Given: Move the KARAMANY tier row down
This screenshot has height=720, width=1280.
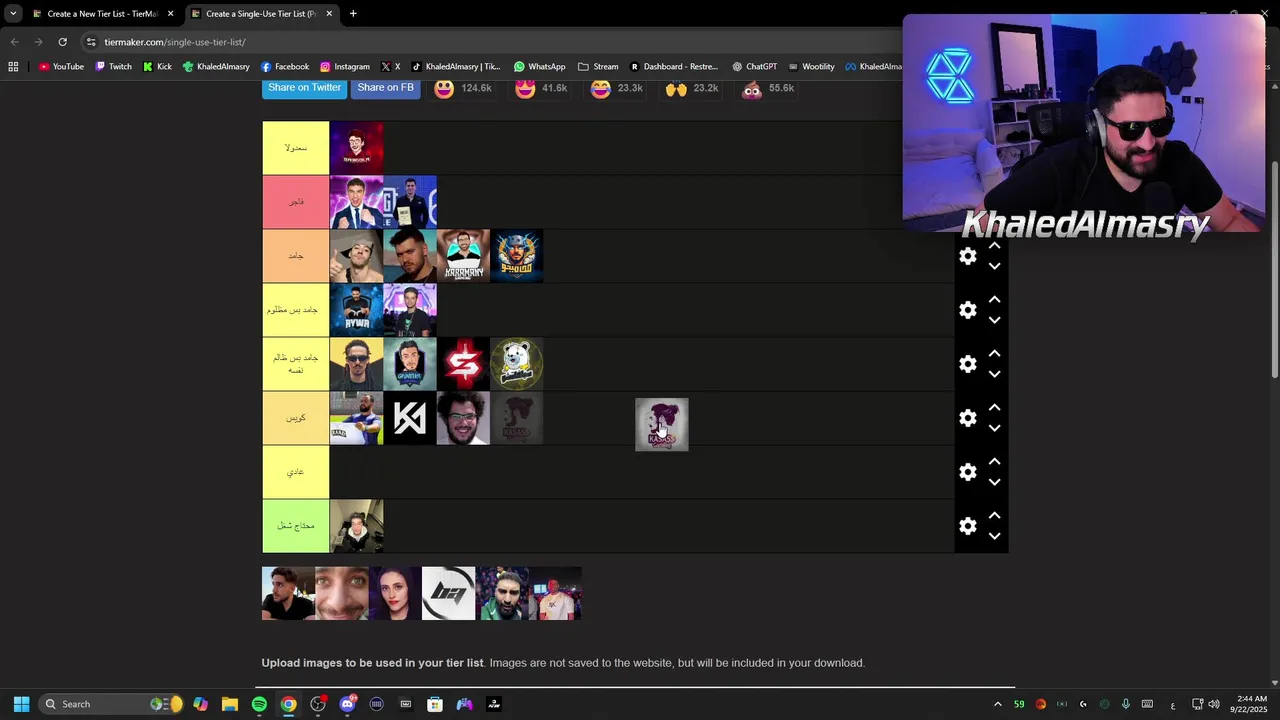Looking at the screenshot, I should pyautogui.click(x=994, y=266).
